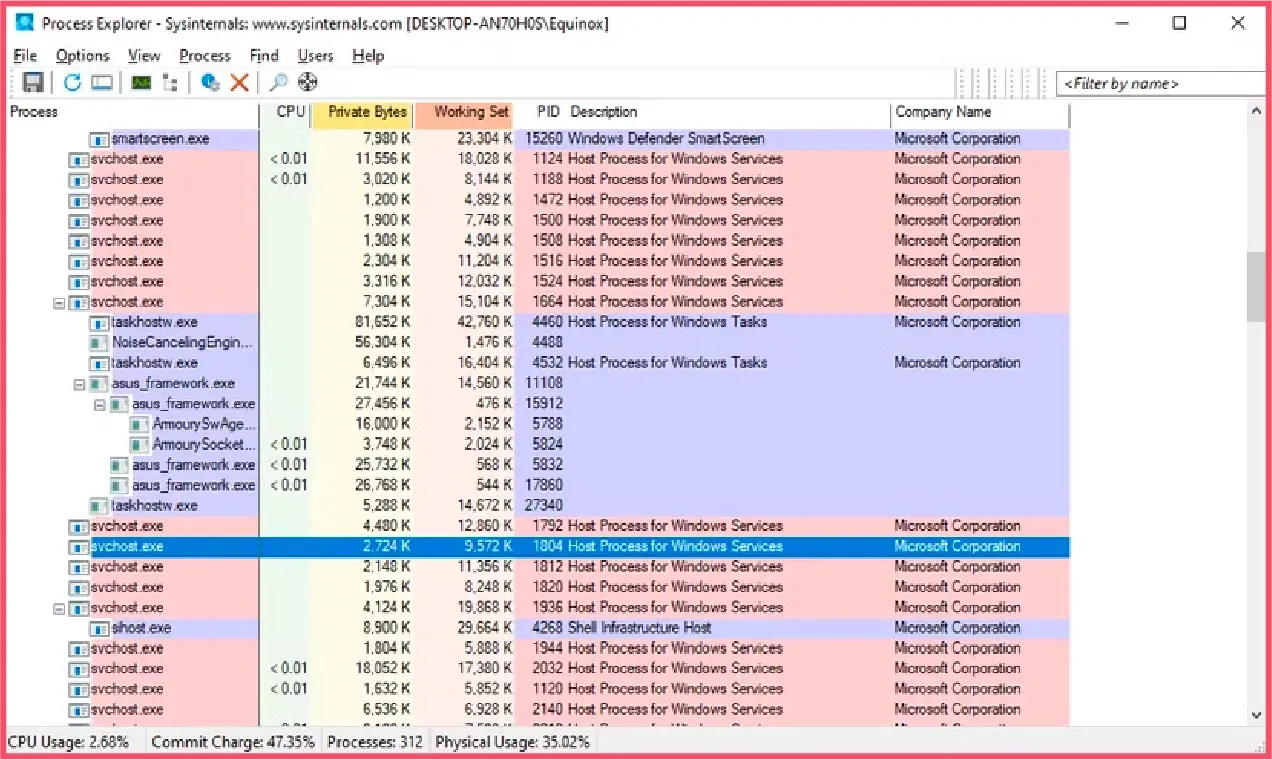Open the Process menu
Viewport: 1272px width, 760px height.
tap(204, 56)
